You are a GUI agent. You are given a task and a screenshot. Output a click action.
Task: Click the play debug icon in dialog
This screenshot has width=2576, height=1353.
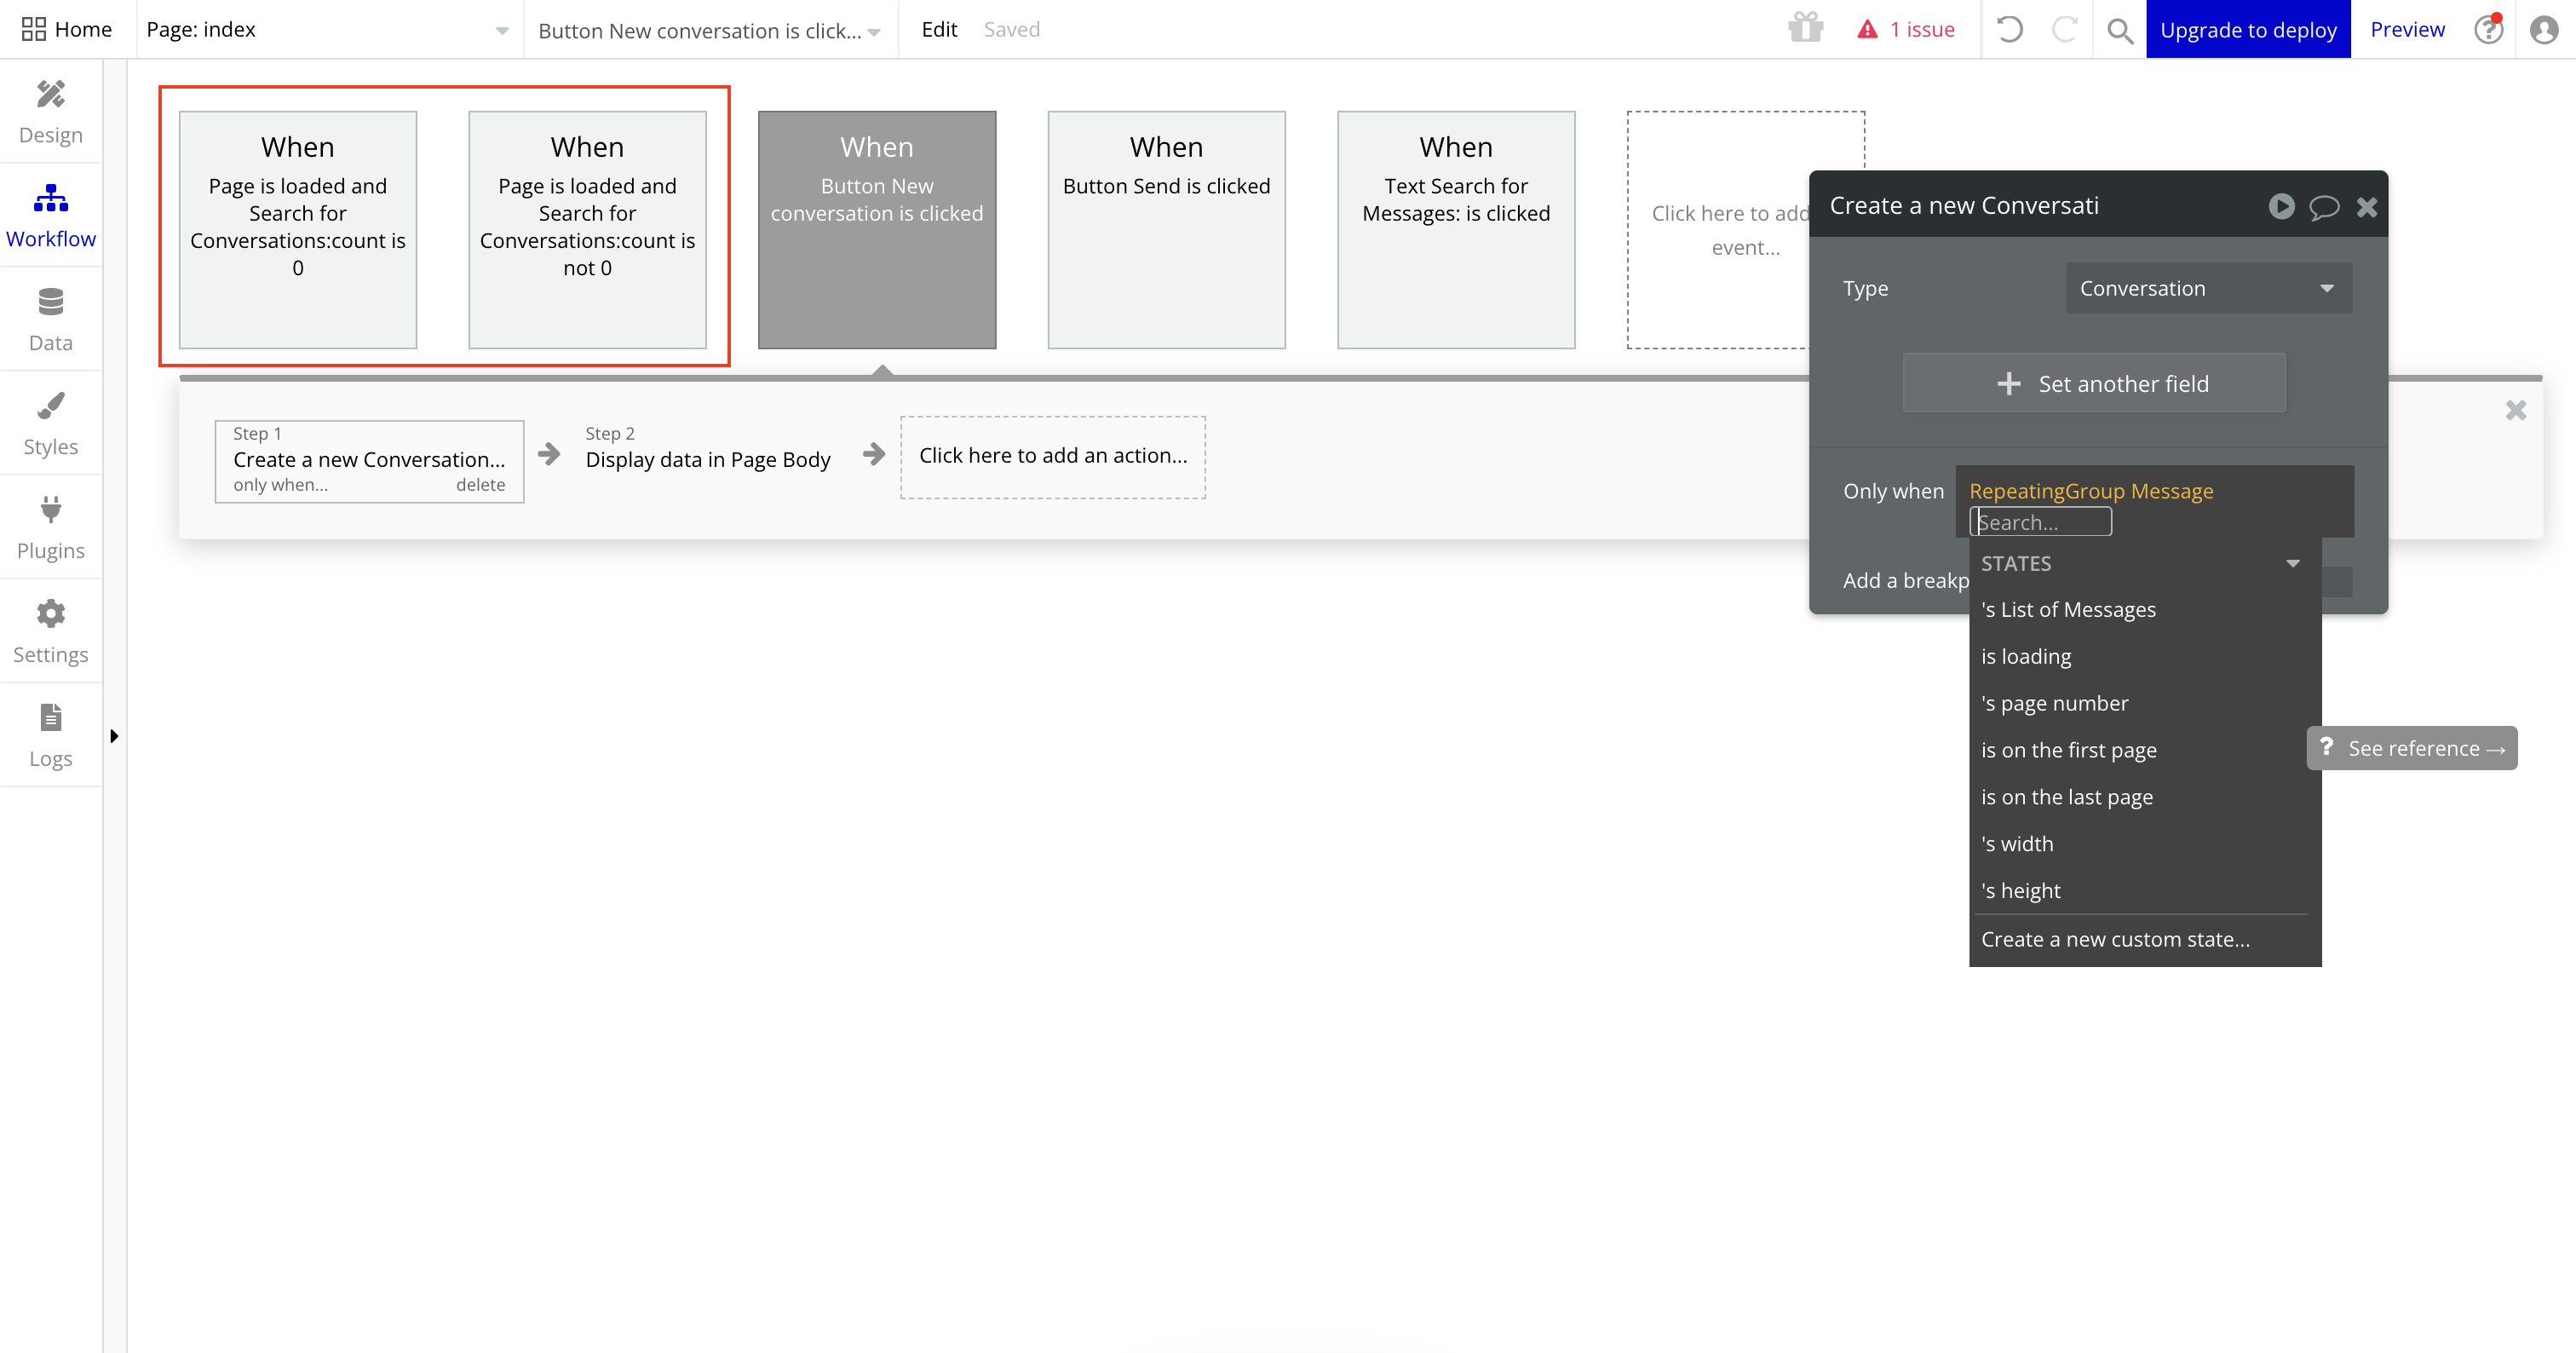tap(2281, 206)
